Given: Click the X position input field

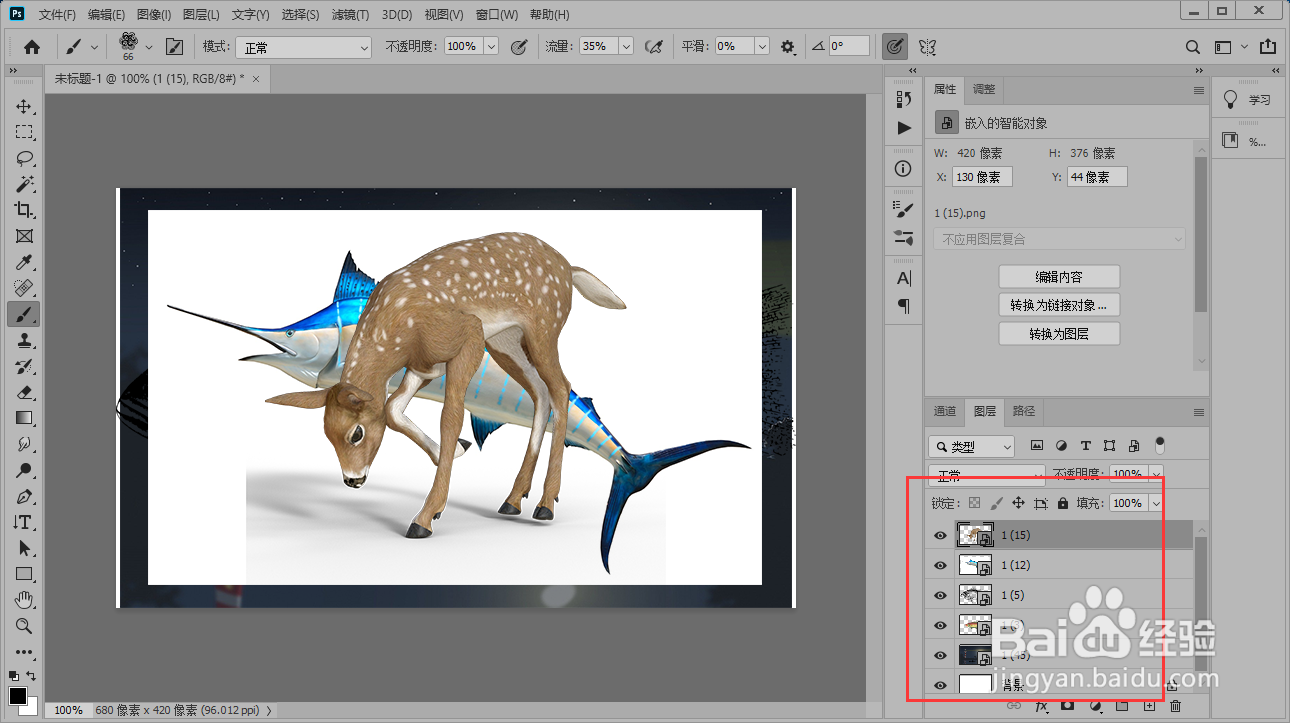Looking at the screenshot, I should 981,177.
